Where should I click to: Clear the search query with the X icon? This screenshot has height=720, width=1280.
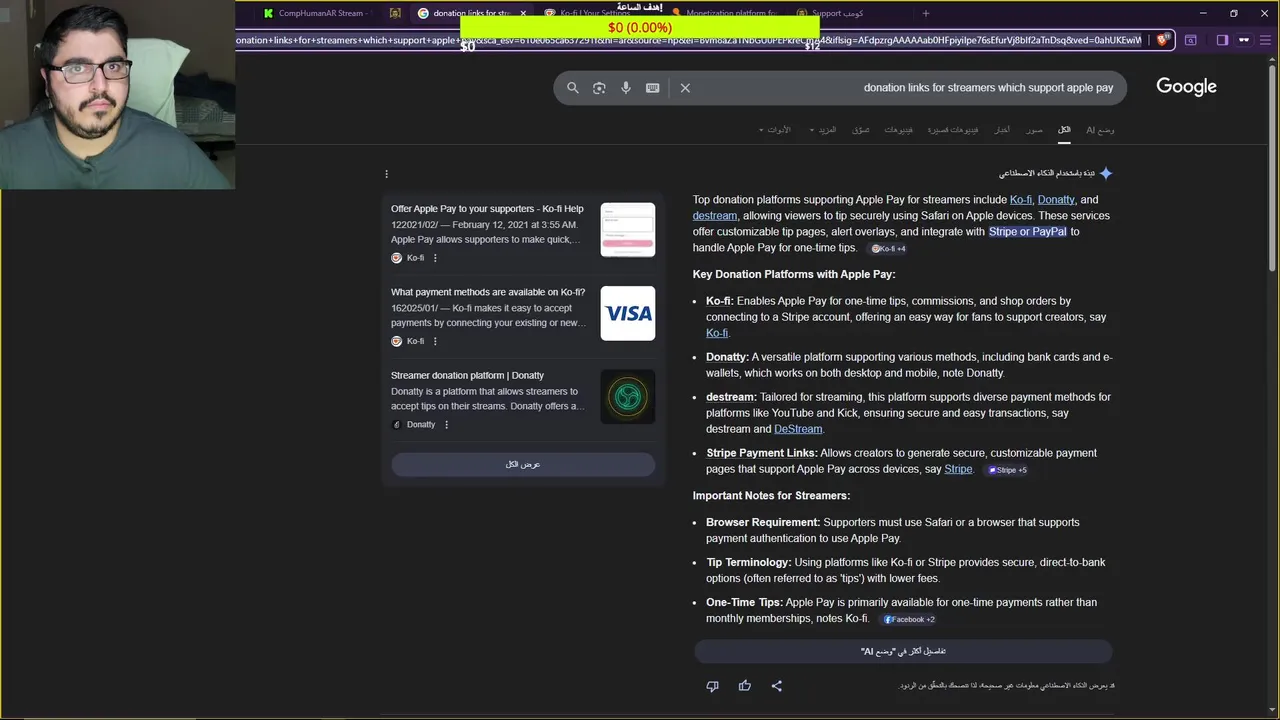tap(685, 88)
